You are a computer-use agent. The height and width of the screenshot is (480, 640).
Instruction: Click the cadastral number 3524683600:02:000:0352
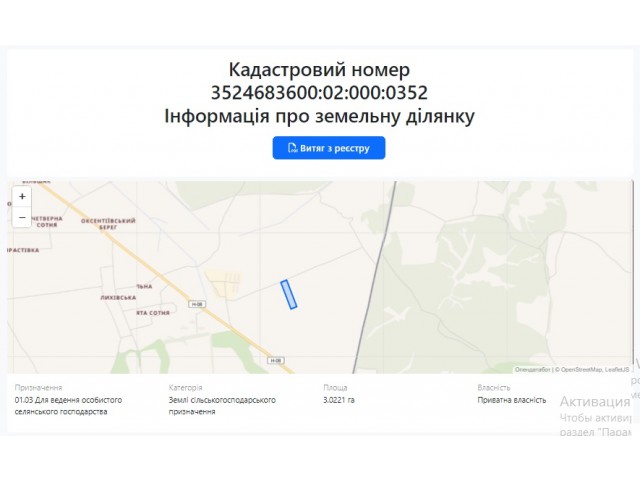(319, 93)
